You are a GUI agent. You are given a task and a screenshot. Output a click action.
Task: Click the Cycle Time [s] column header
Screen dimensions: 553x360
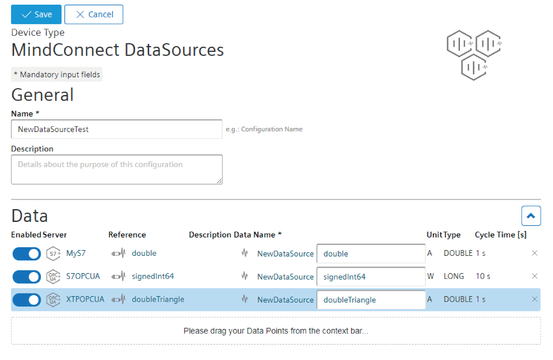[501, 235]
